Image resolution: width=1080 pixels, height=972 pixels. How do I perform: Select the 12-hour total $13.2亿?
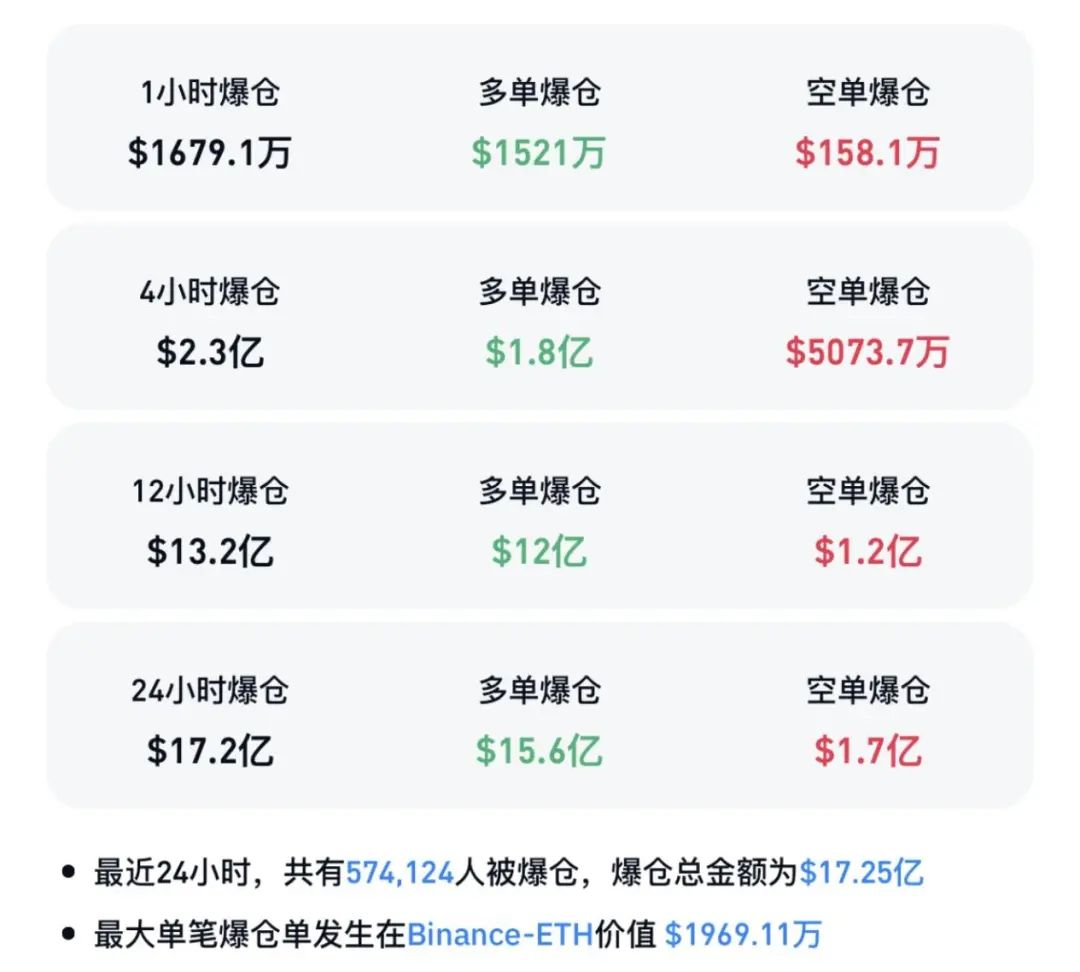210,551
